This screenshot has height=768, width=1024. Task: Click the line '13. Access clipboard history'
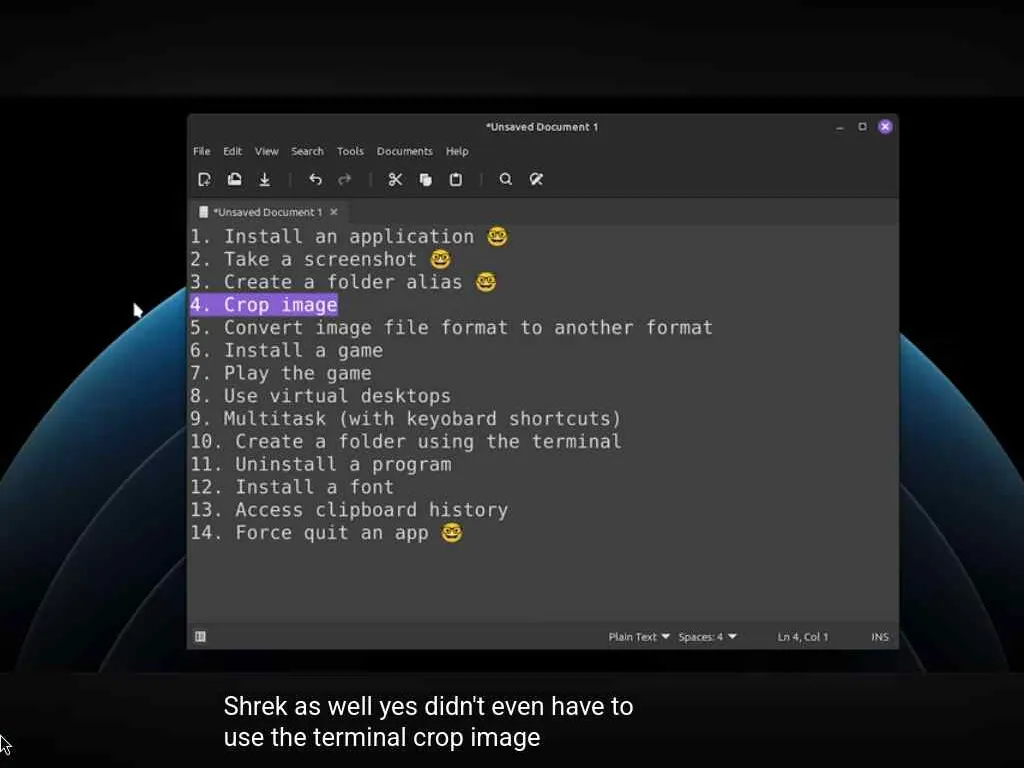pyautogui.click(x=349, y=510)
